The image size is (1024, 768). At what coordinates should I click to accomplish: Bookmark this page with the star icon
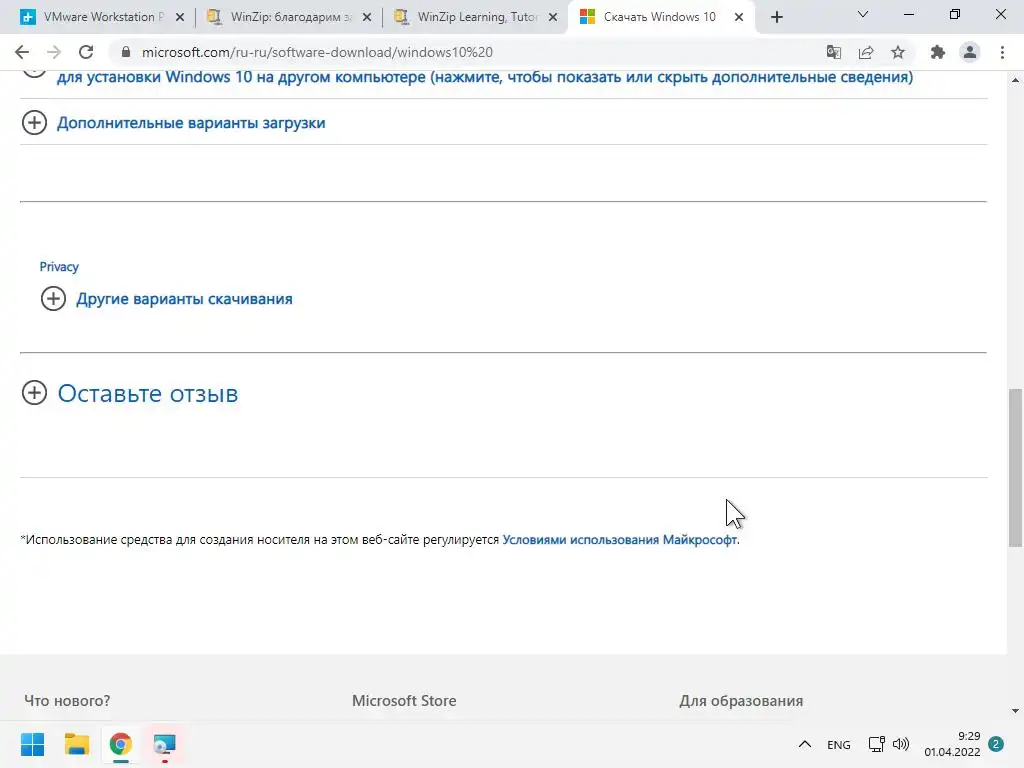[898, 52]
